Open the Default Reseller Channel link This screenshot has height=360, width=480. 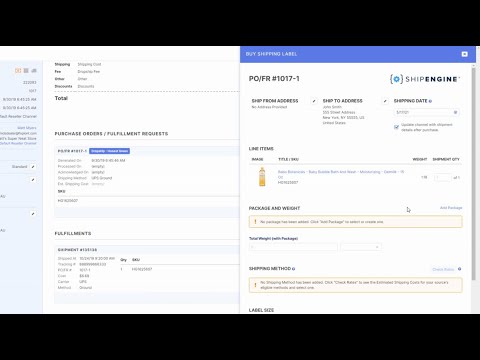click(x=18, y=143)
